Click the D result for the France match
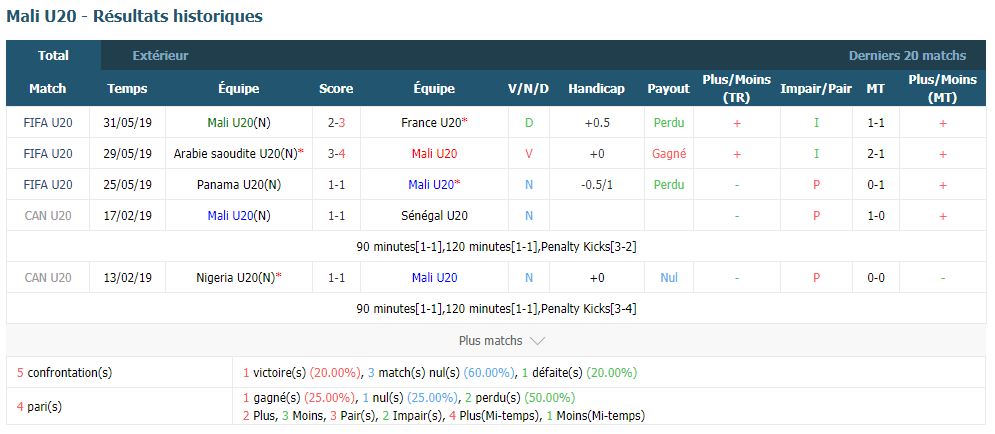The height and width of the screenshot is (434, 995). click(529, 122)
